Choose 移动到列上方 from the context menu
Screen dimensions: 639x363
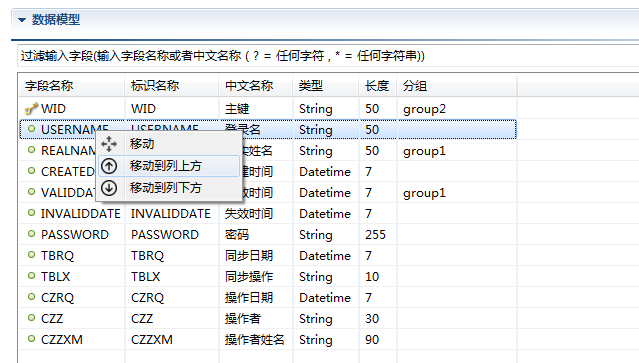pos(169,166)
